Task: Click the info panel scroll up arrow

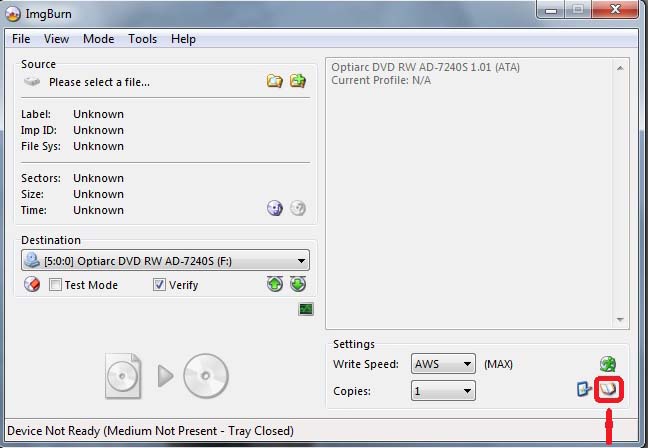Action: pos(620,68)
